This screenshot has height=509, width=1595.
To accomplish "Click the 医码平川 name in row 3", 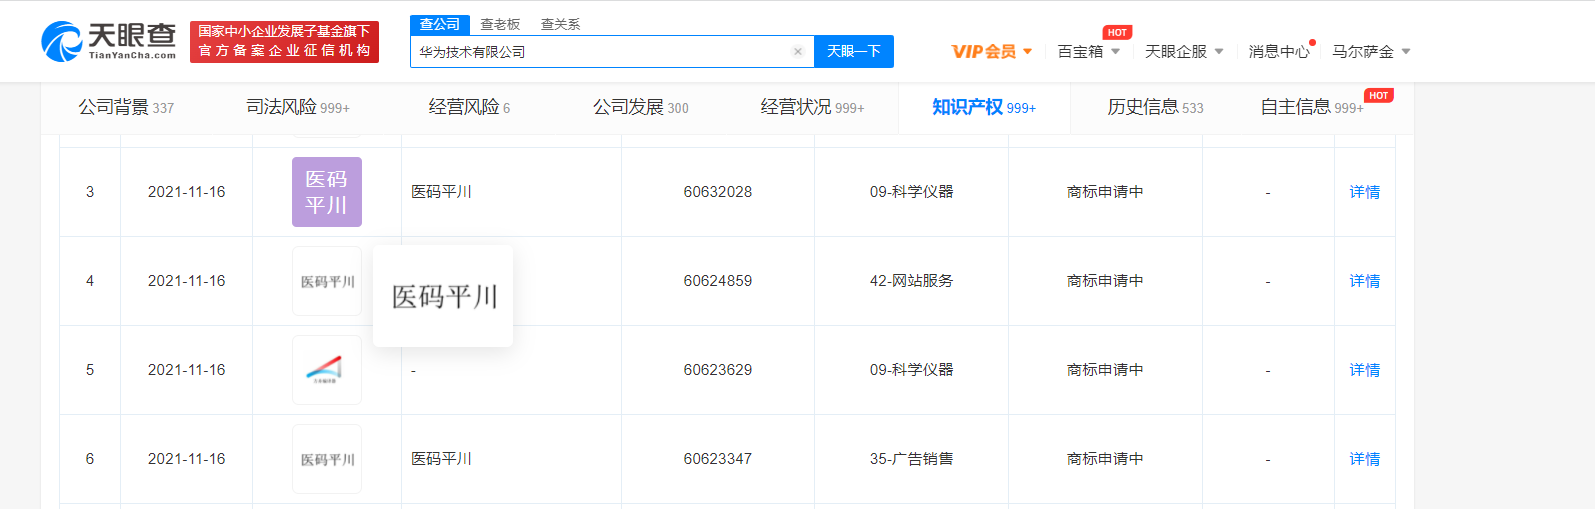I will click(441, 192).
